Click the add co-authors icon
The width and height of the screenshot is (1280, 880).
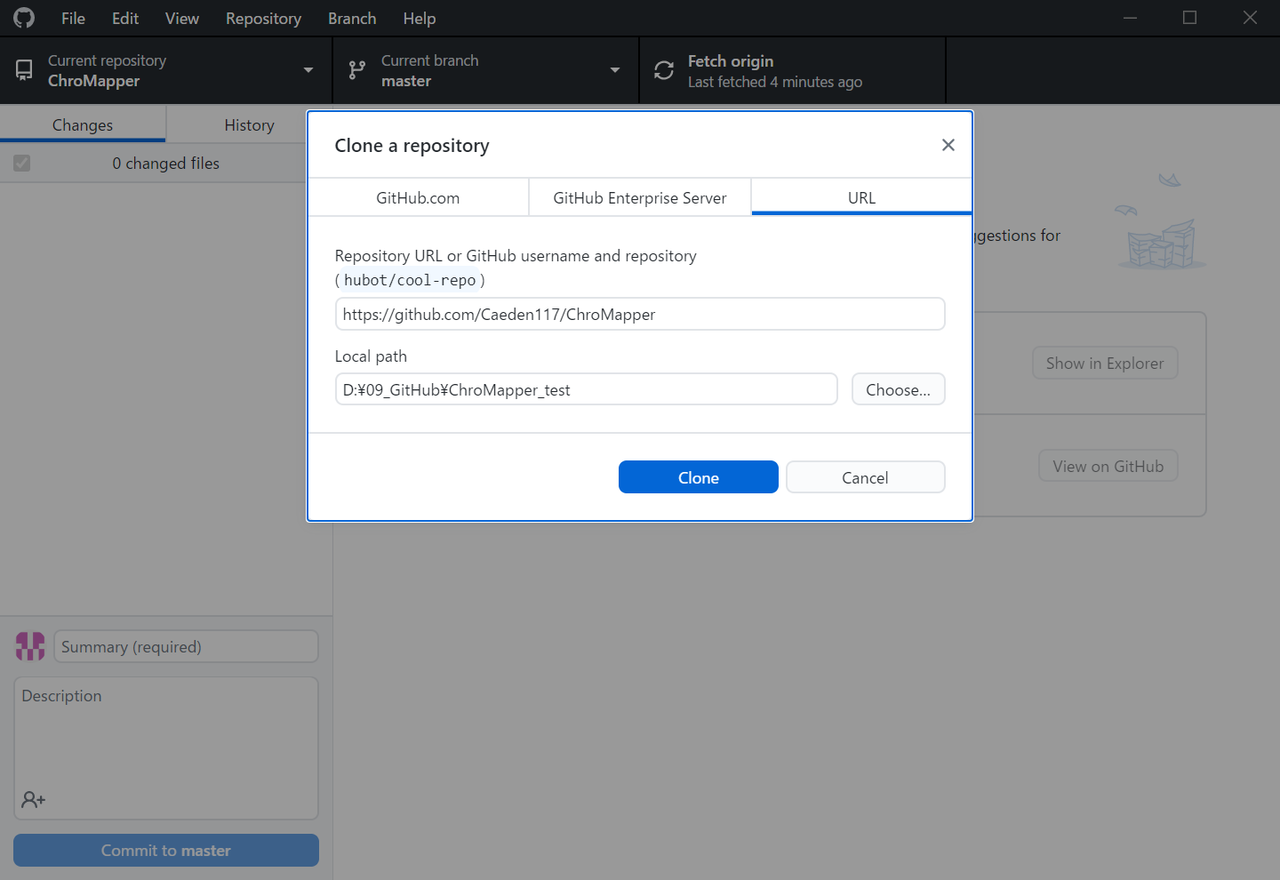pyautogui.click(x=33, y=799)
